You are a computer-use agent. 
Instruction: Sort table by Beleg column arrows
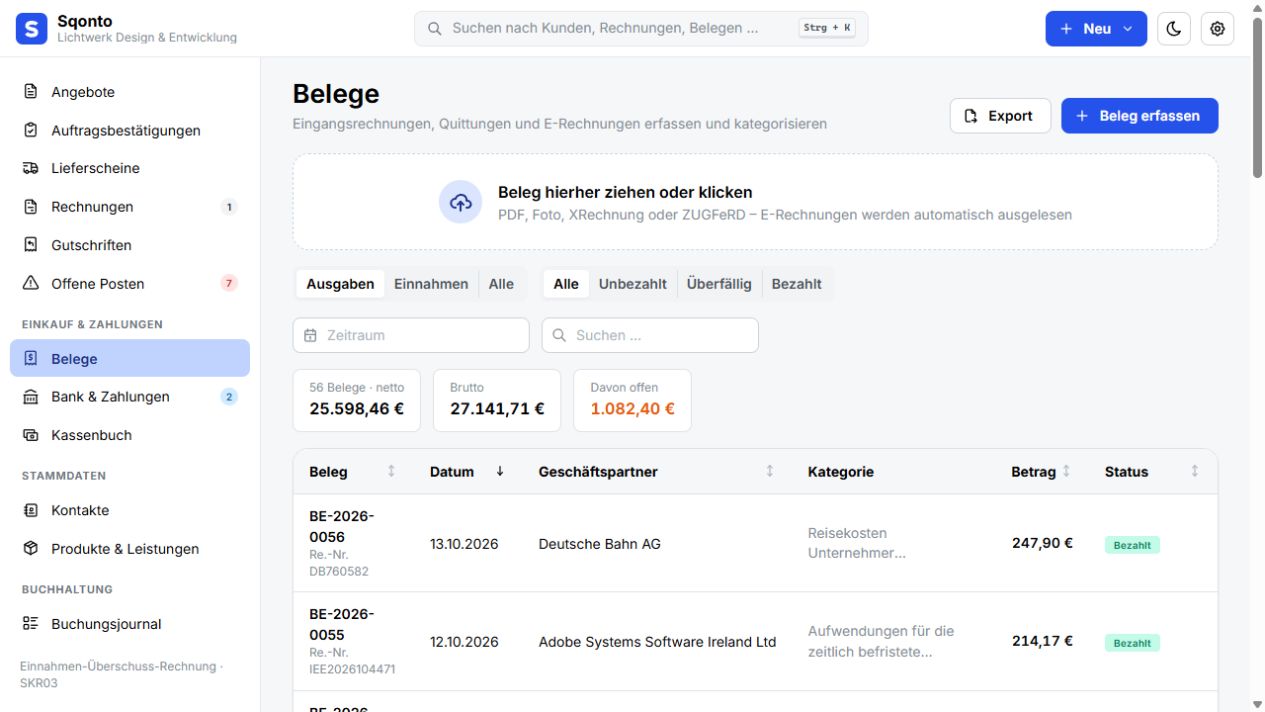tap(391, 471)
